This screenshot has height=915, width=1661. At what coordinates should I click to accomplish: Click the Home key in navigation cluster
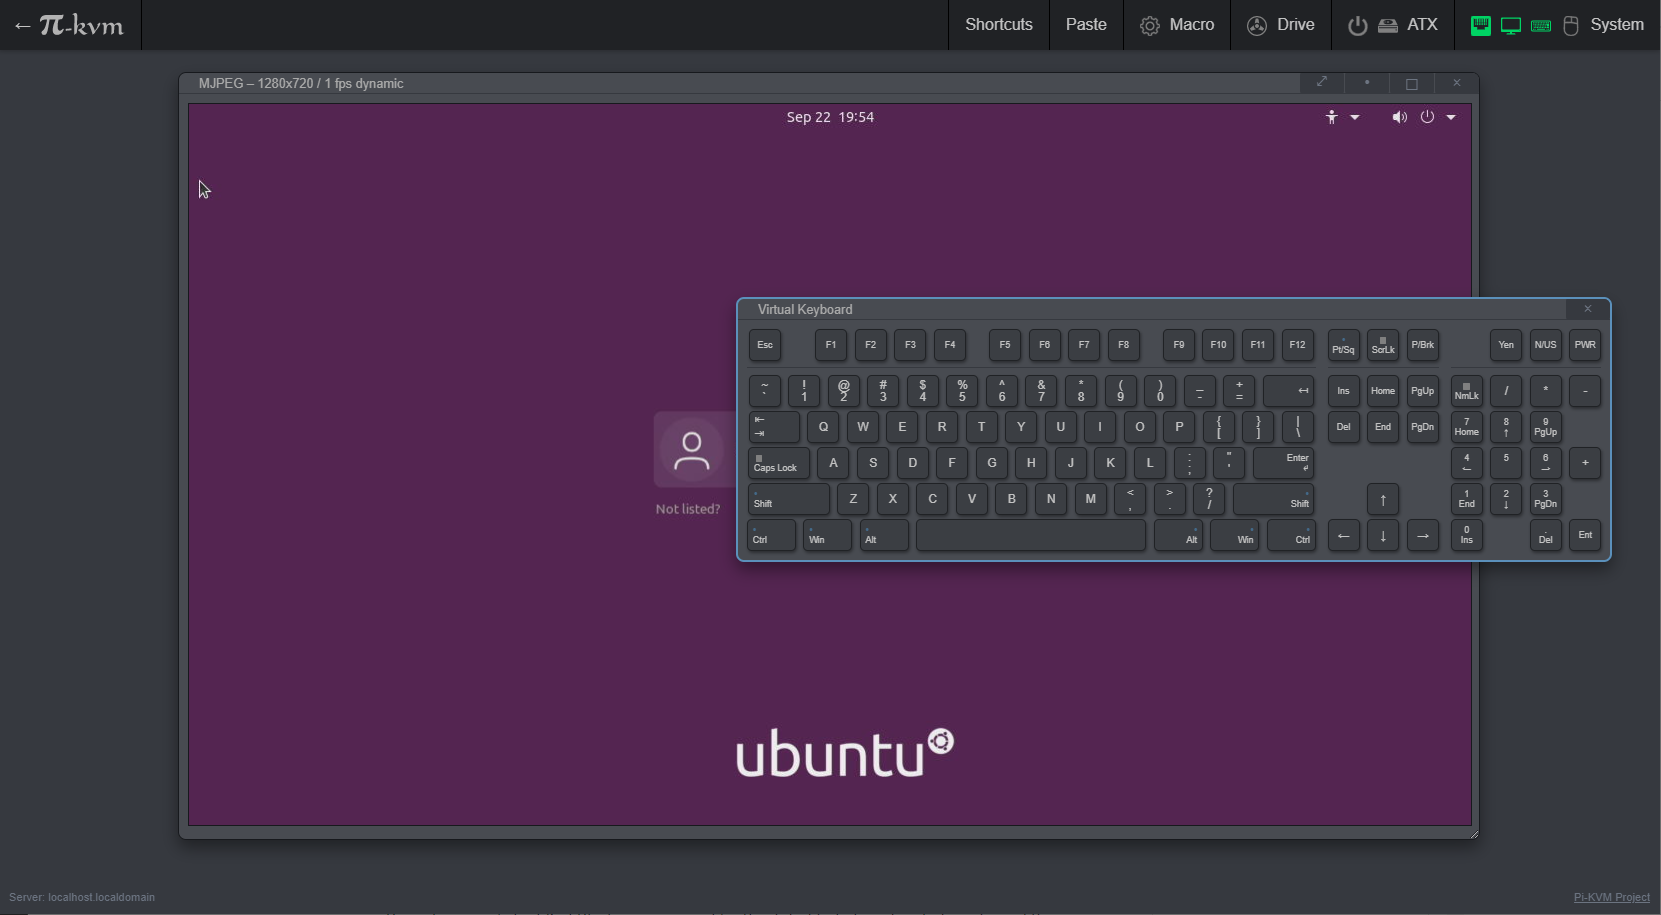[x=1383, y=391]
